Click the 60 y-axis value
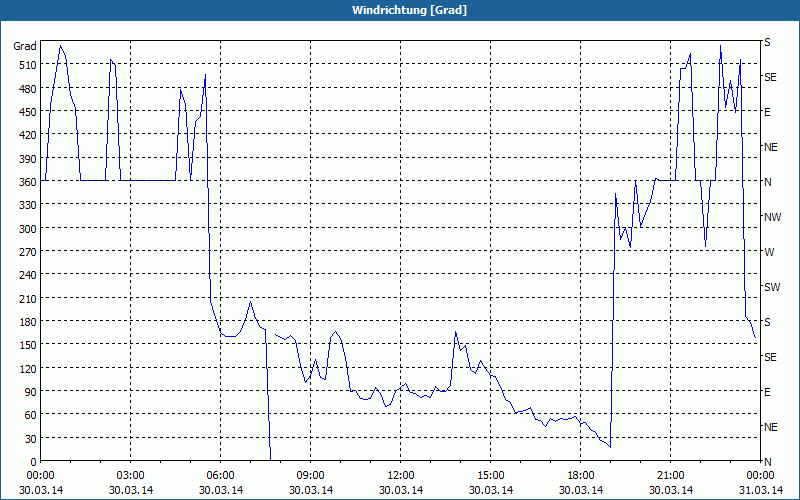 [31, 415]
